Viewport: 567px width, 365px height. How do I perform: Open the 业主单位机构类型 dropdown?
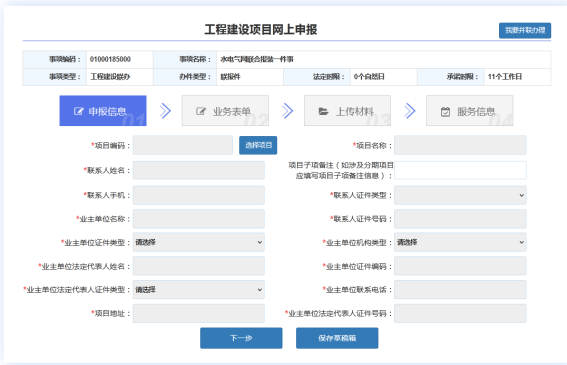click(x=460, y=242)
